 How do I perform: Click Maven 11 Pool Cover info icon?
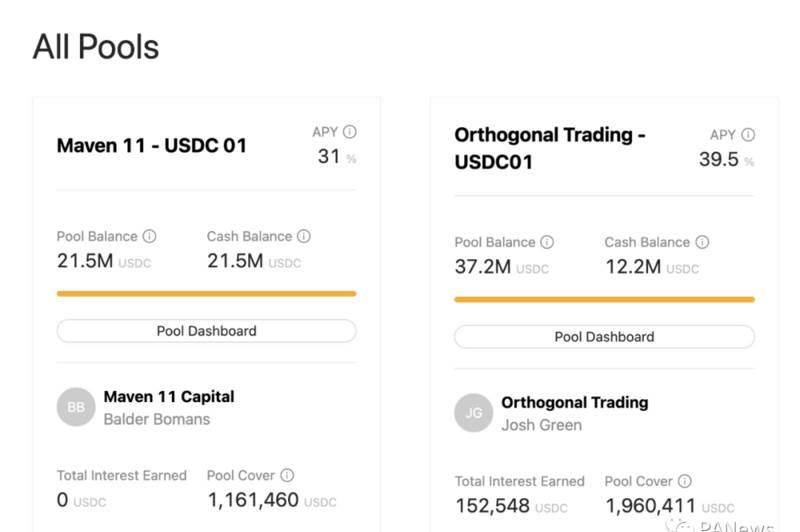287,476
